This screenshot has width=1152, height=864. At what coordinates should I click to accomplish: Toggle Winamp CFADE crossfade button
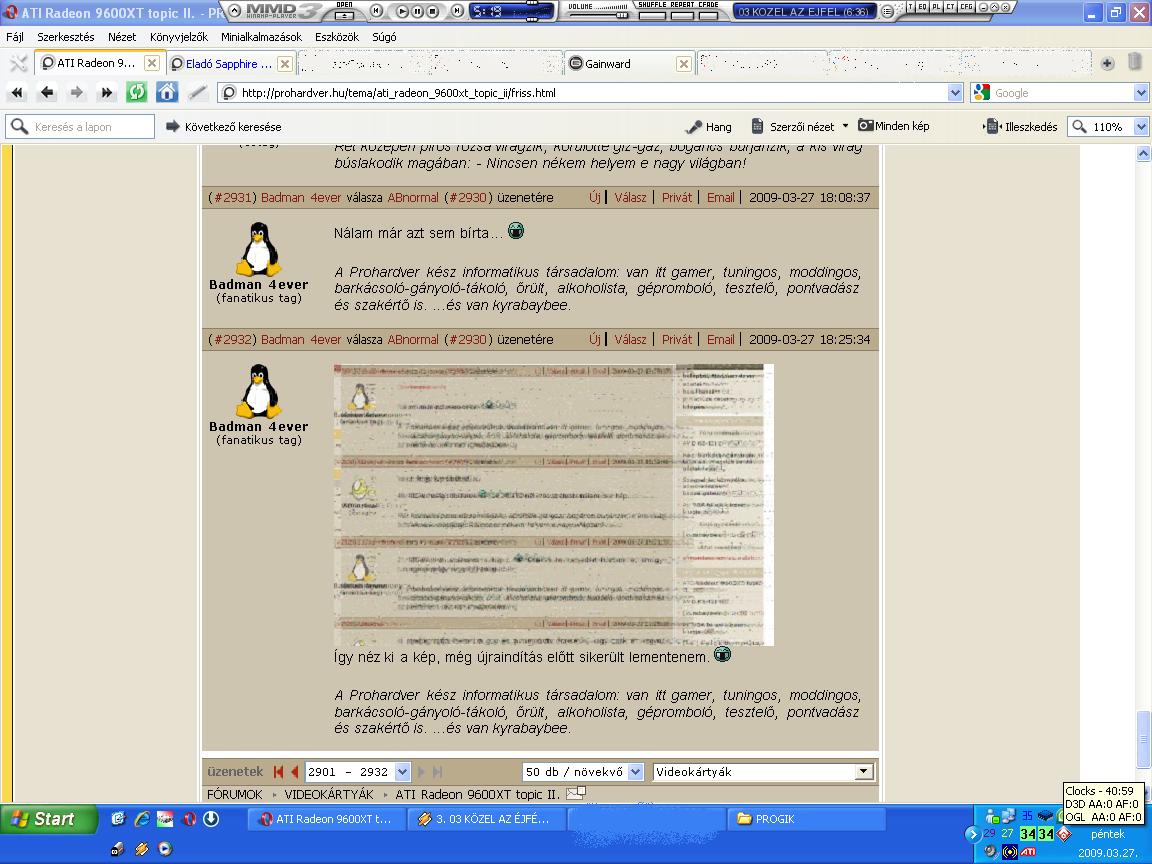pyautogui.click(x=708, y=15)
